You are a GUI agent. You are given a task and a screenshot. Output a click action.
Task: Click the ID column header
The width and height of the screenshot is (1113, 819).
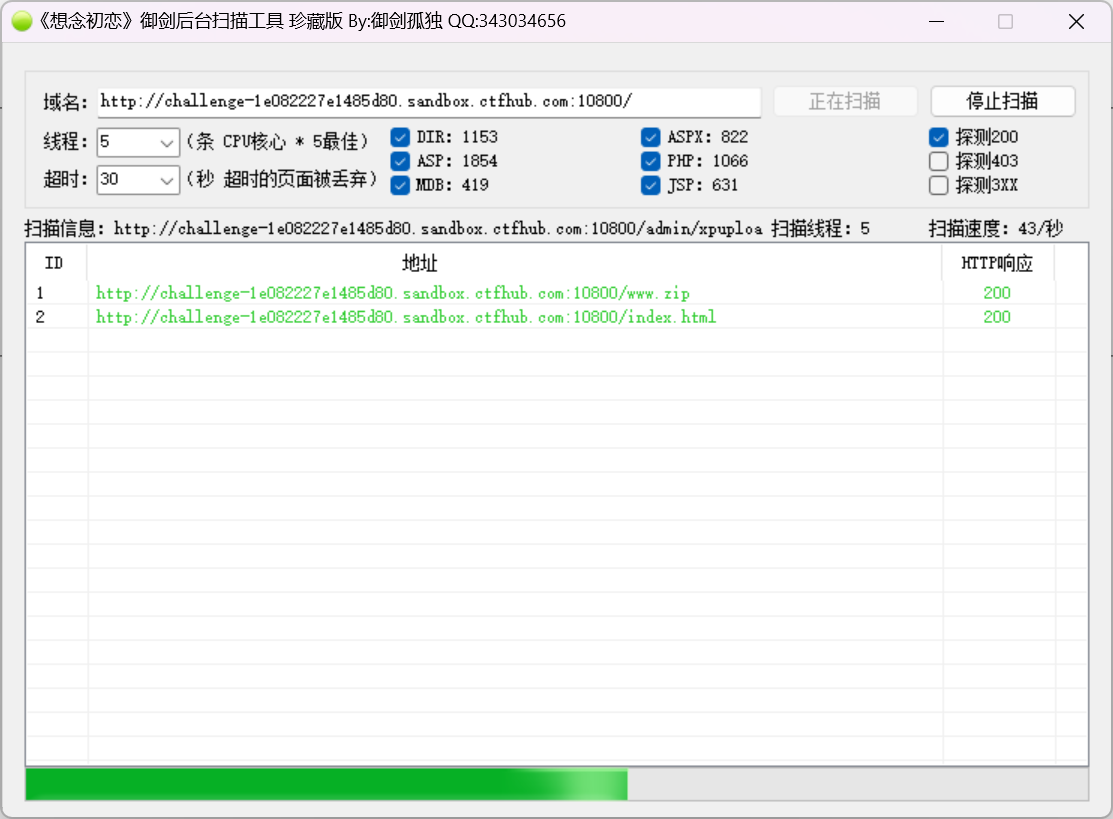55,264
